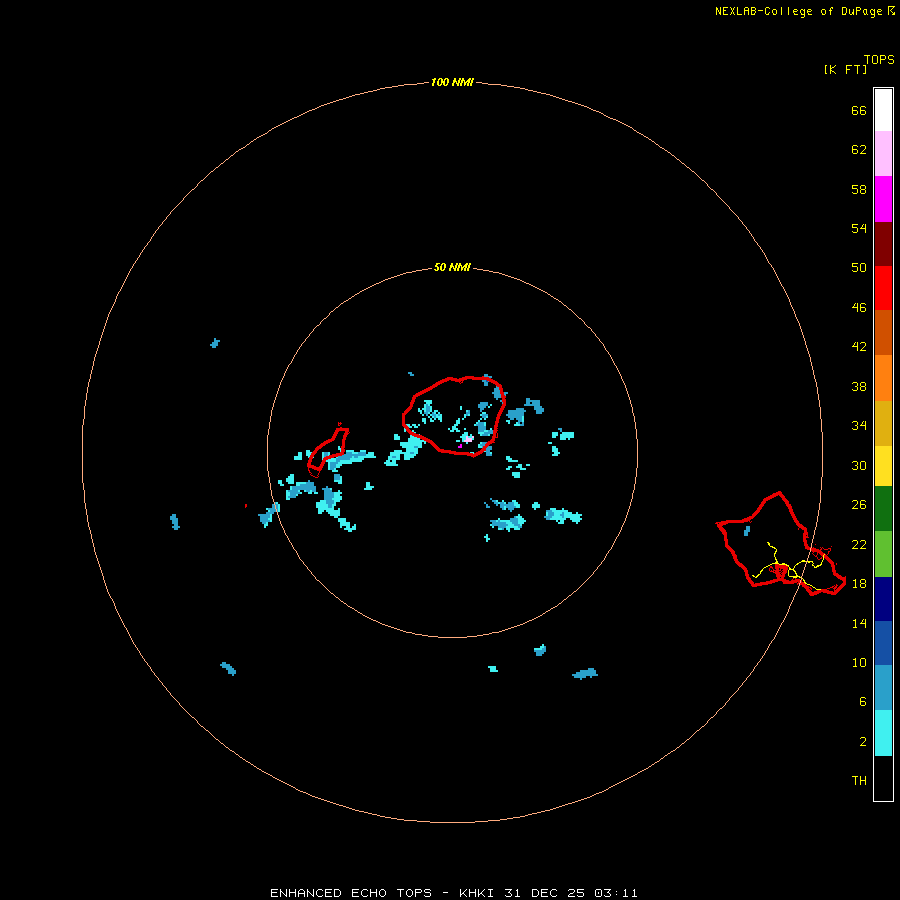
Task: Click the '26' legend value label
Action: tap(859, 505)
